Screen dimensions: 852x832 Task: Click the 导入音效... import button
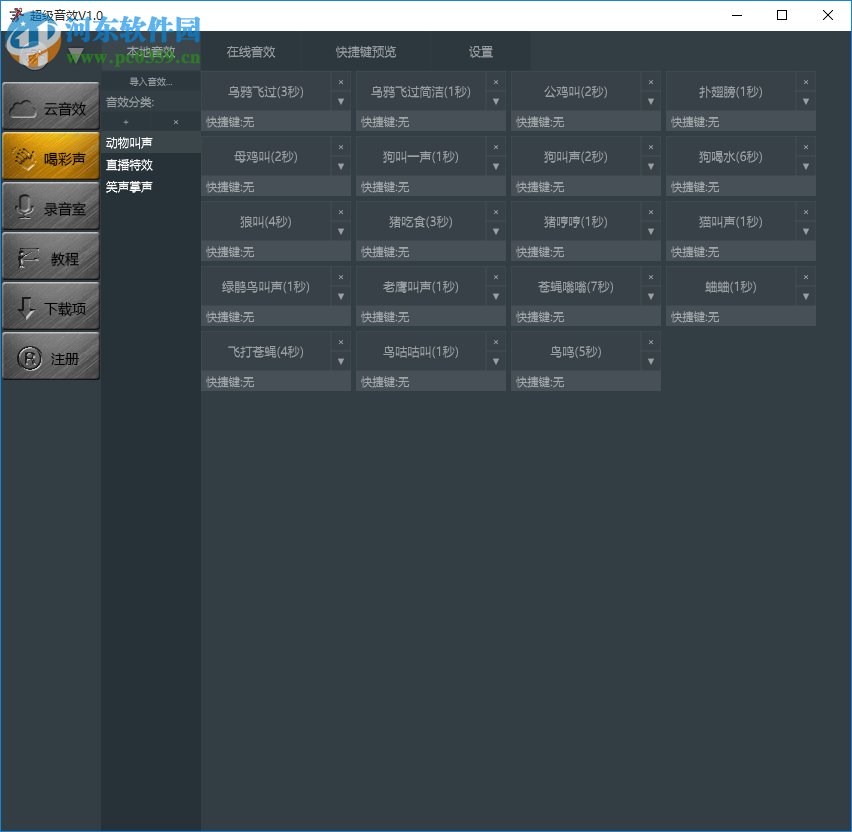click(151, 82)
